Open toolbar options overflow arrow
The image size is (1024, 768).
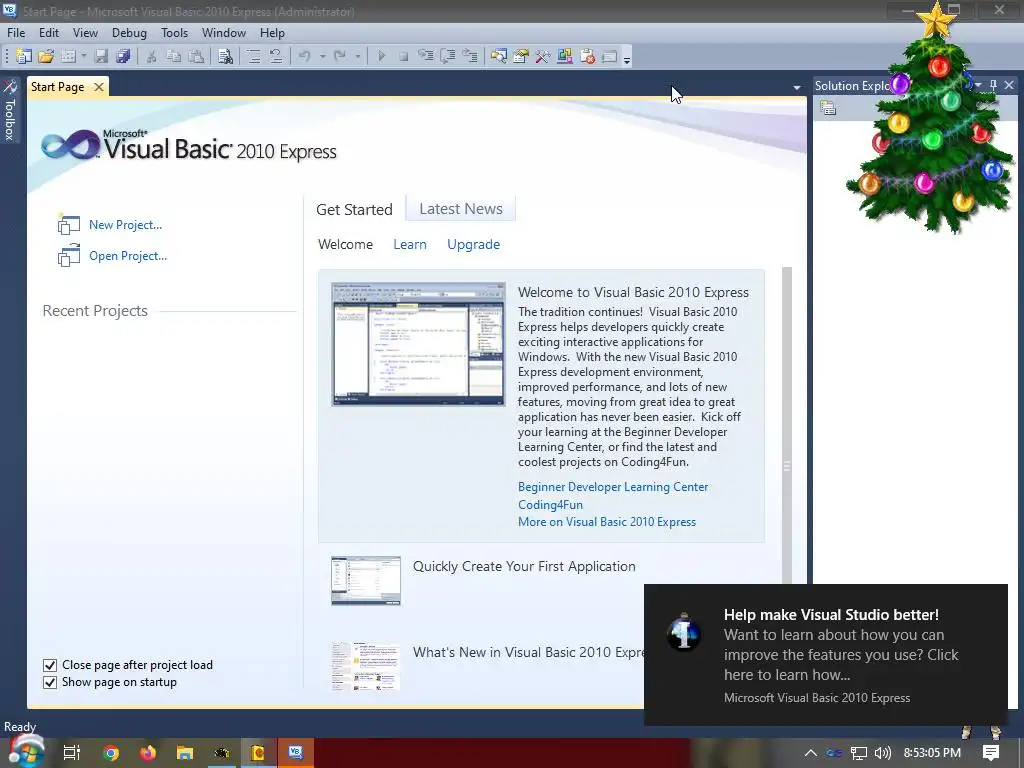(x=627, y=59)
